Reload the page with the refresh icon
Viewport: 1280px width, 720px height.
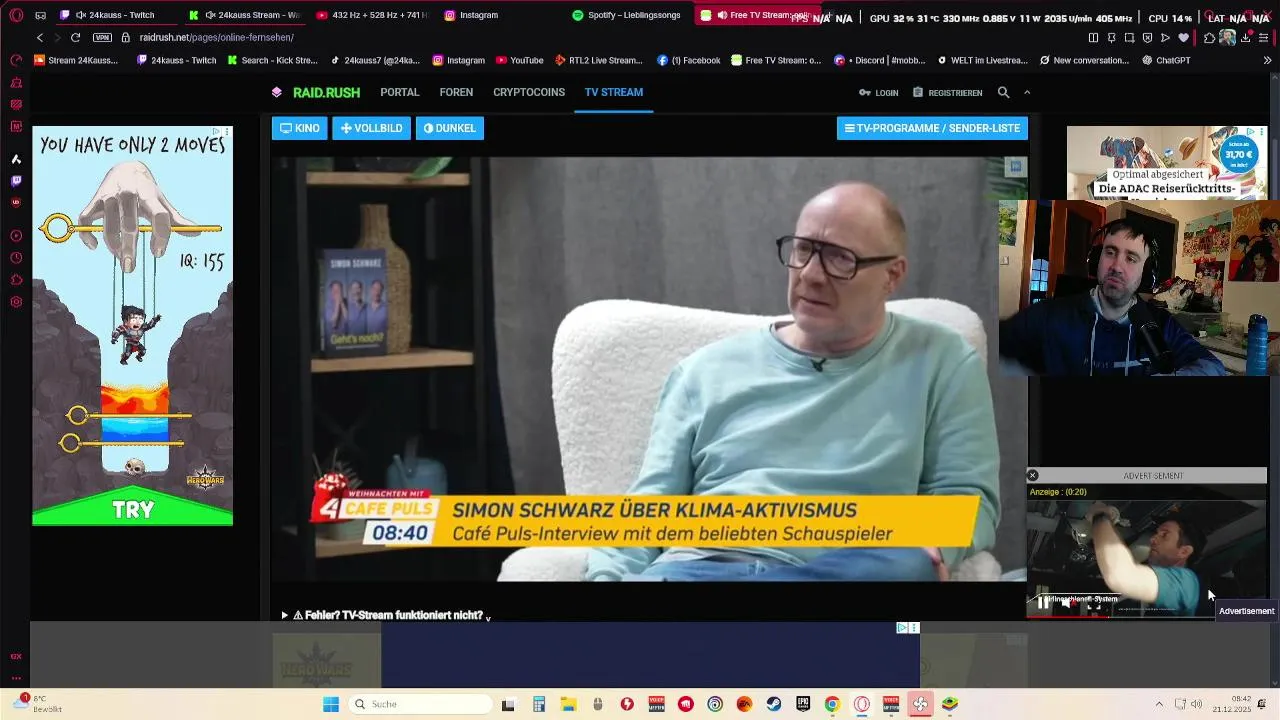click(75, 37)
